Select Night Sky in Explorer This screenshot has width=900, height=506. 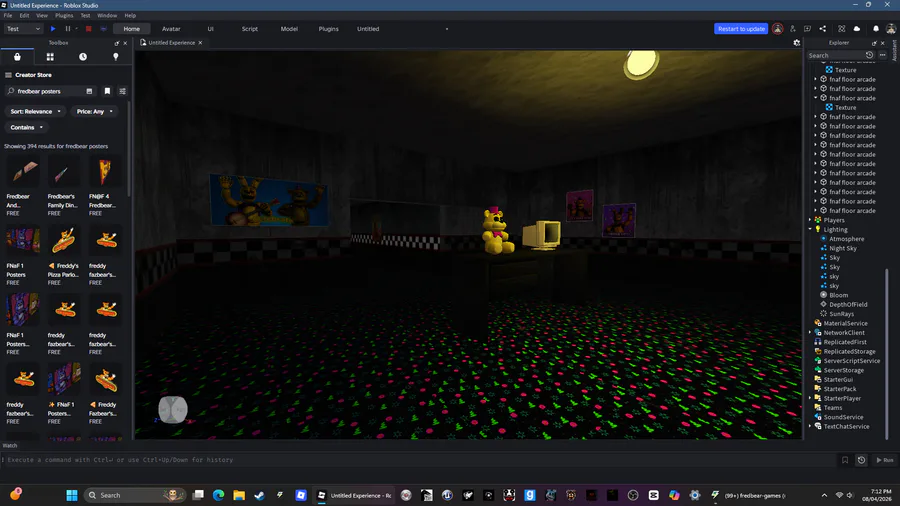pyautogui.click(x=842, y=248)
